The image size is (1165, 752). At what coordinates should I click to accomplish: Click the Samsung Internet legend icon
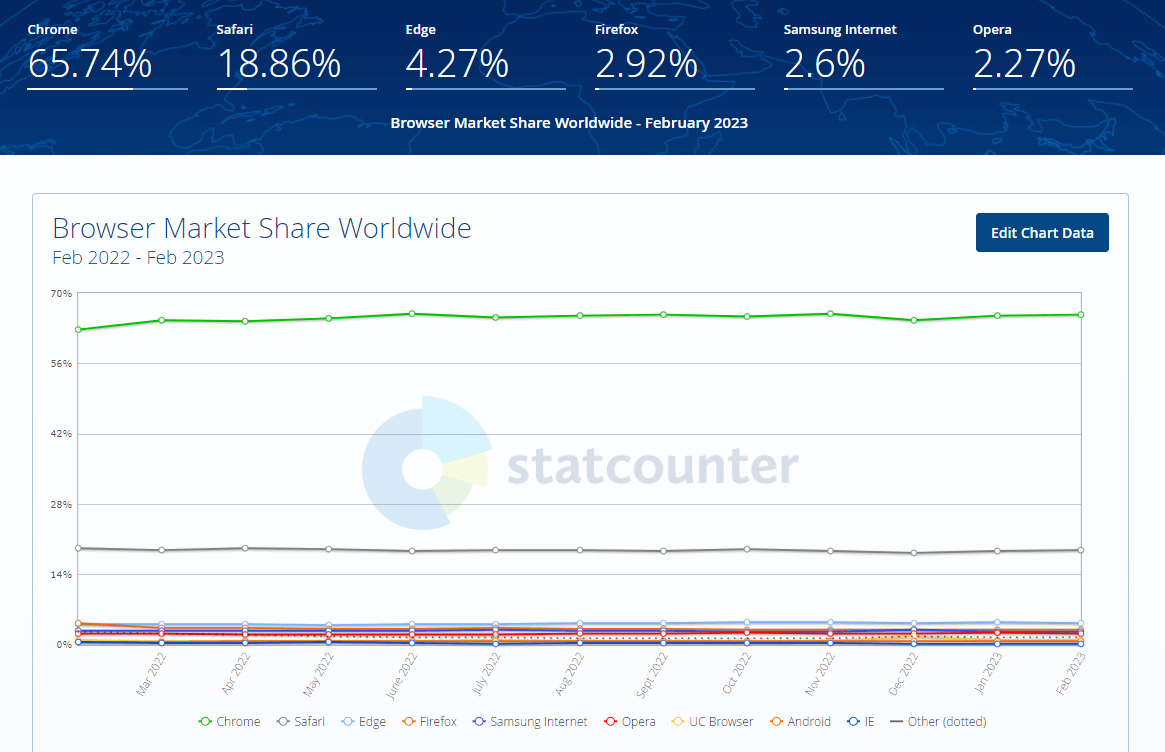pos(481,721)
